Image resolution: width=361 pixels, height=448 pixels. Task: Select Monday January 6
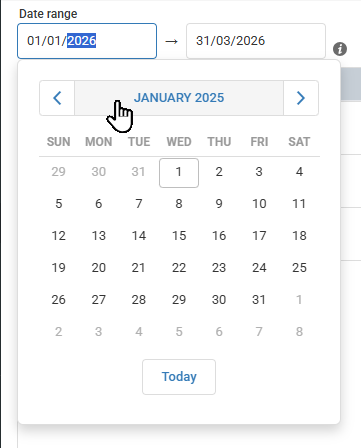[99, 204]
